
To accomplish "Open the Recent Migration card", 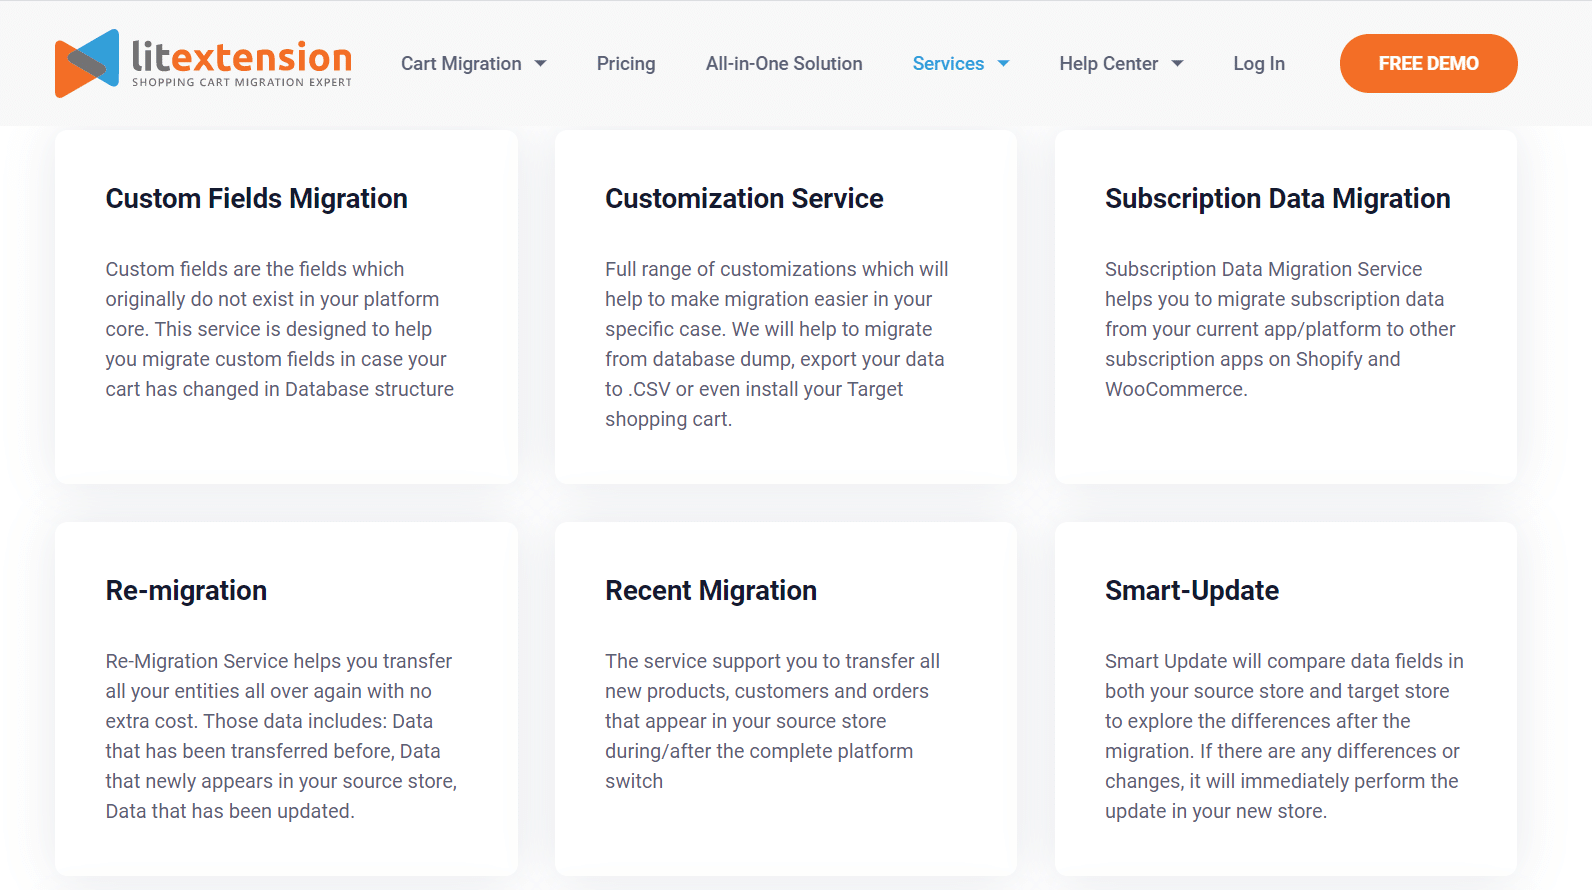I will (785, 699).
